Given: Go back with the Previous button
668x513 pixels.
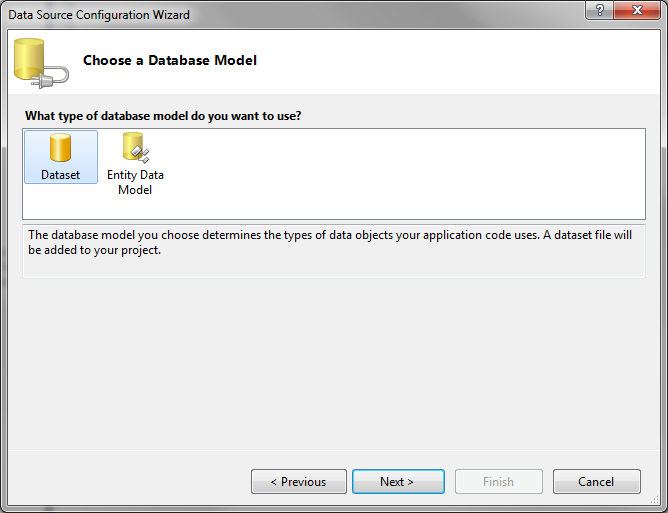Looking at the screenshot, I should [298, 482].
